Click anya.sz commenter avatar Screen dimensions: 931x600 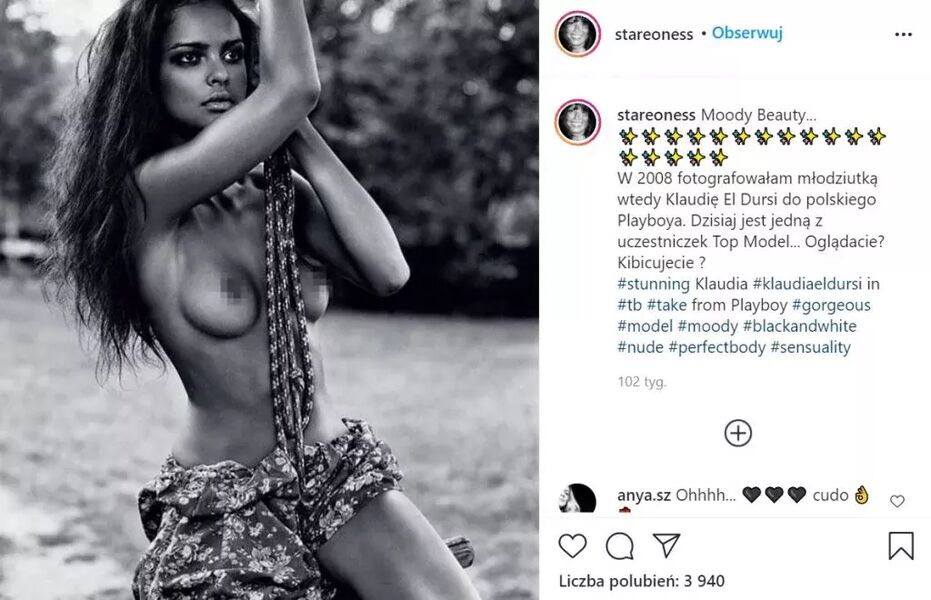pyautogui.click(x=577, y=499)
